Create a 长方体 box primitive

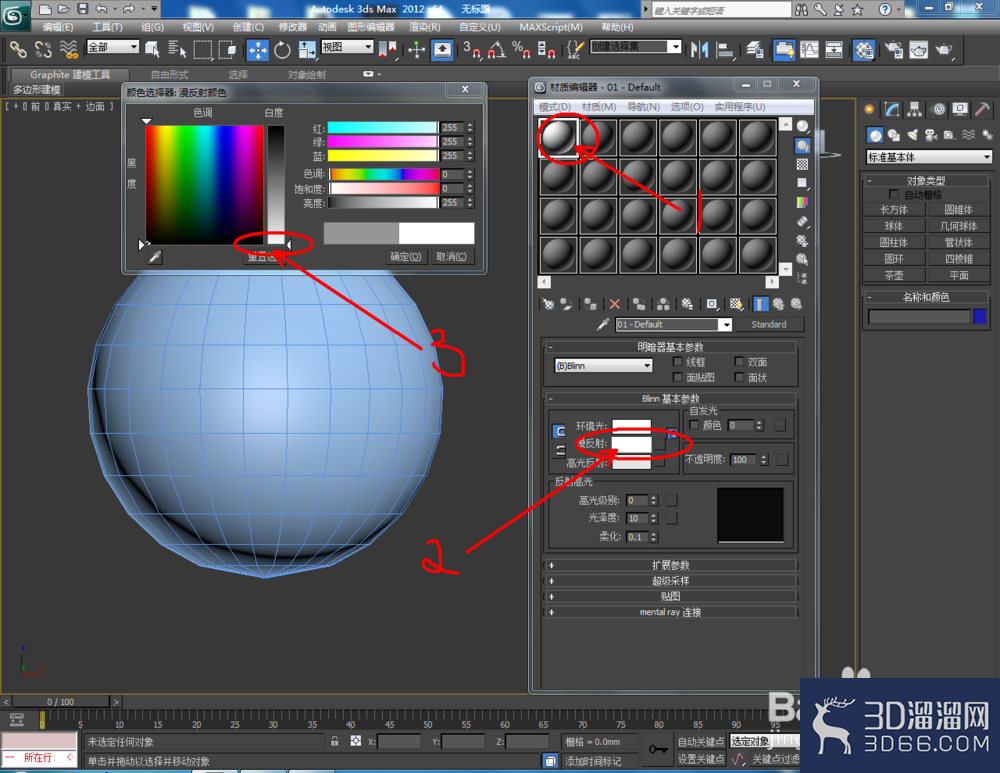coord(894,209)
